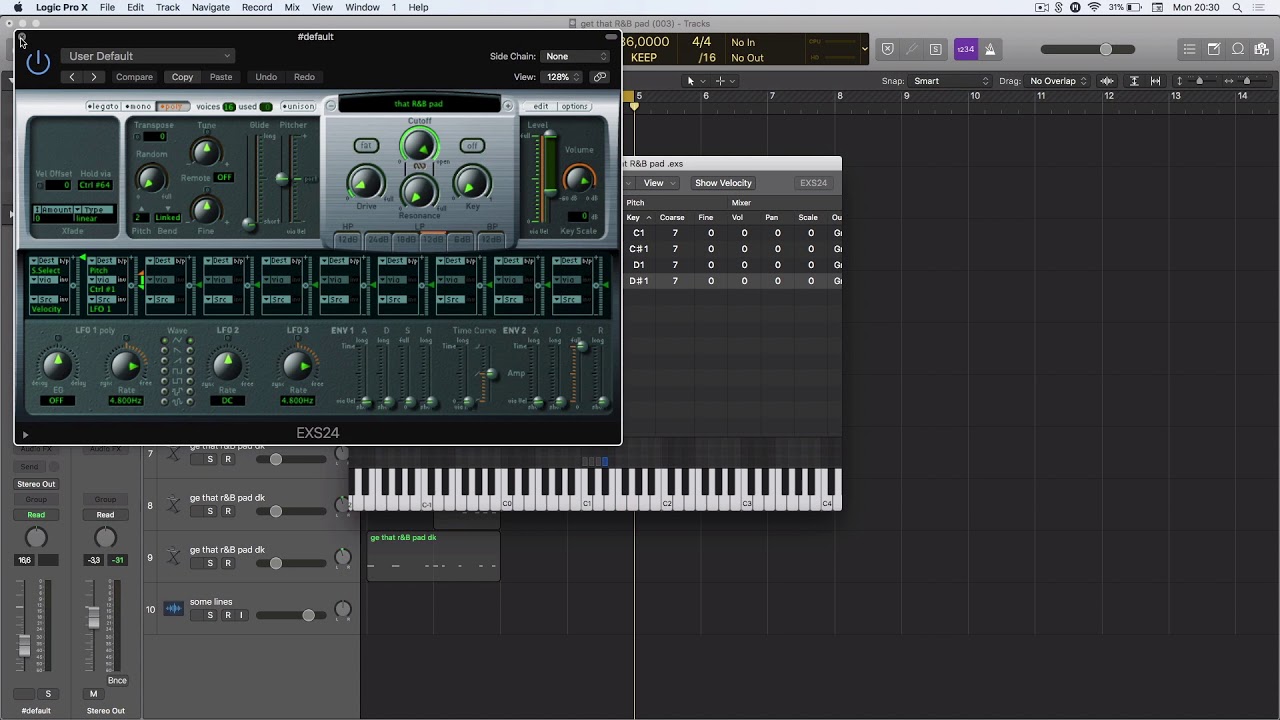Toggle the fat filter button
The image size is (1280, 720).
tap(366, 145)
